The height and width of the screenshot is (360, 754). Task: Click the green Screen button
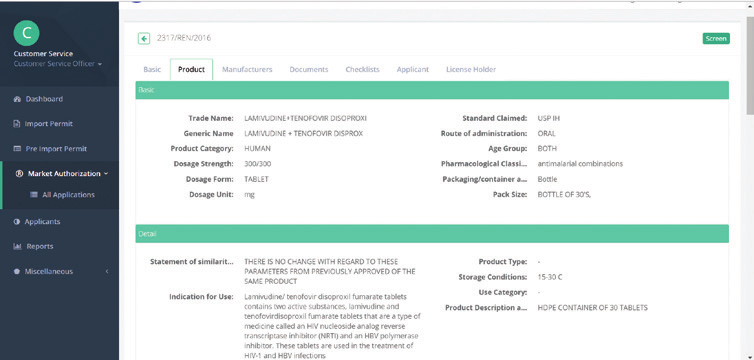coord(716,38)
